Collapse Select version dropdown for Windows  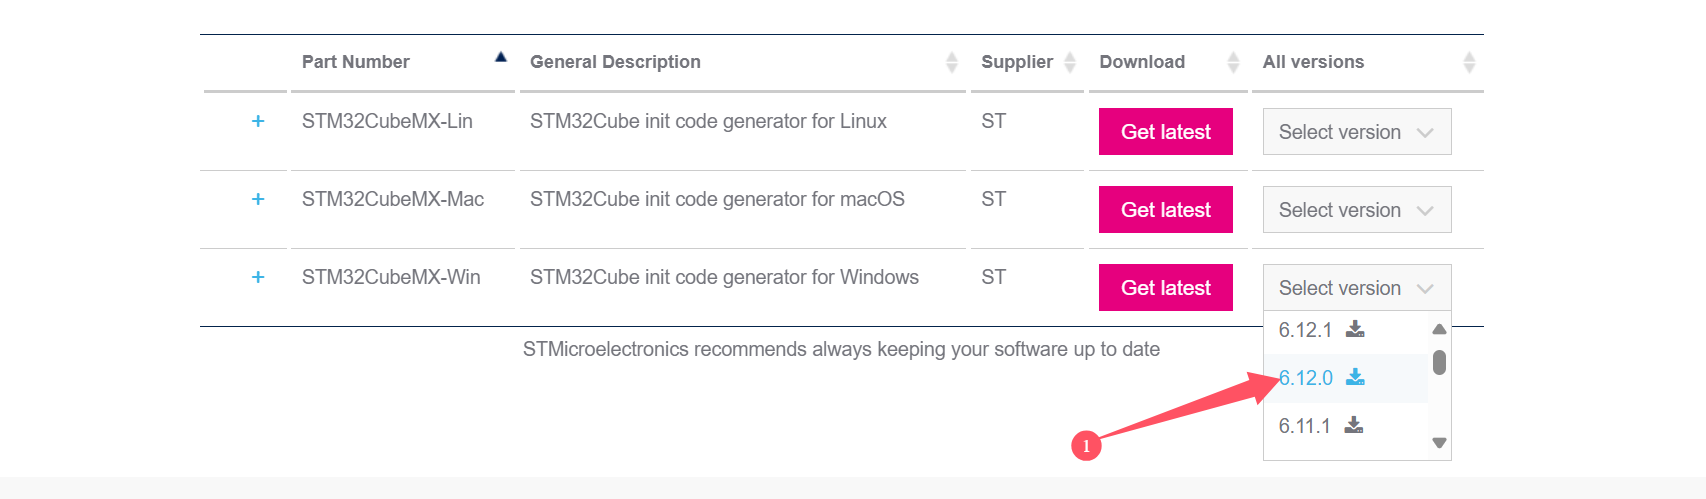[x=1356, y=288]
